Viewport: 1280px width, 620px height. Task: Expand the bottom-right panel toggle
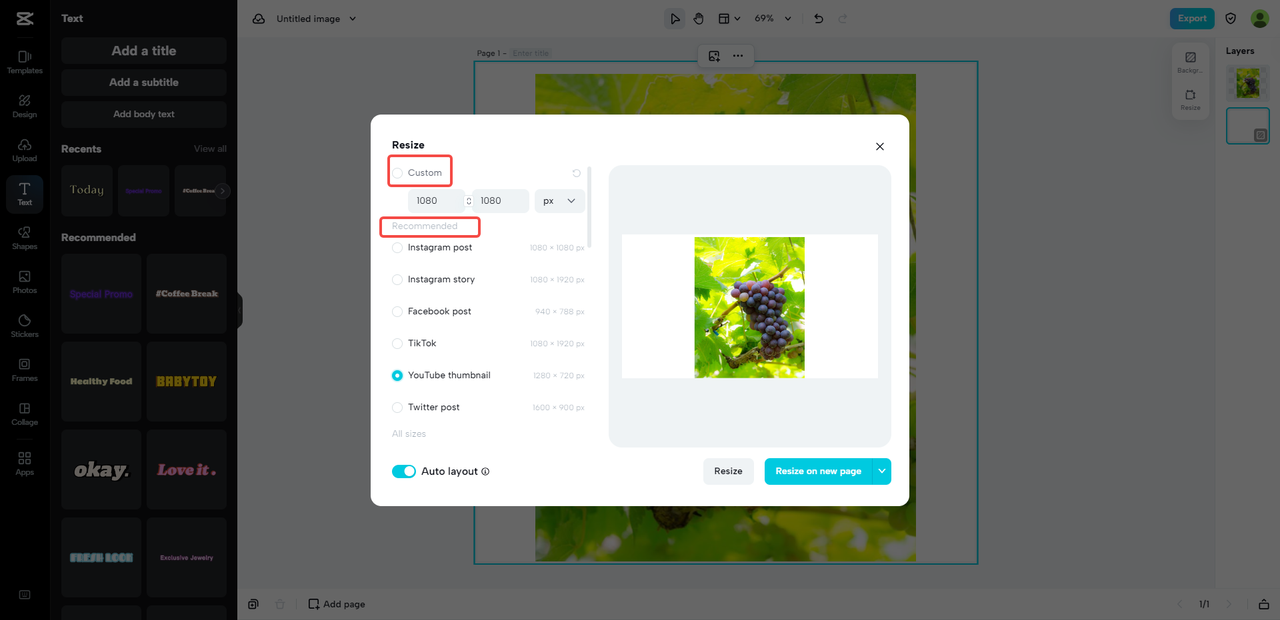[x=1264, y=604]
